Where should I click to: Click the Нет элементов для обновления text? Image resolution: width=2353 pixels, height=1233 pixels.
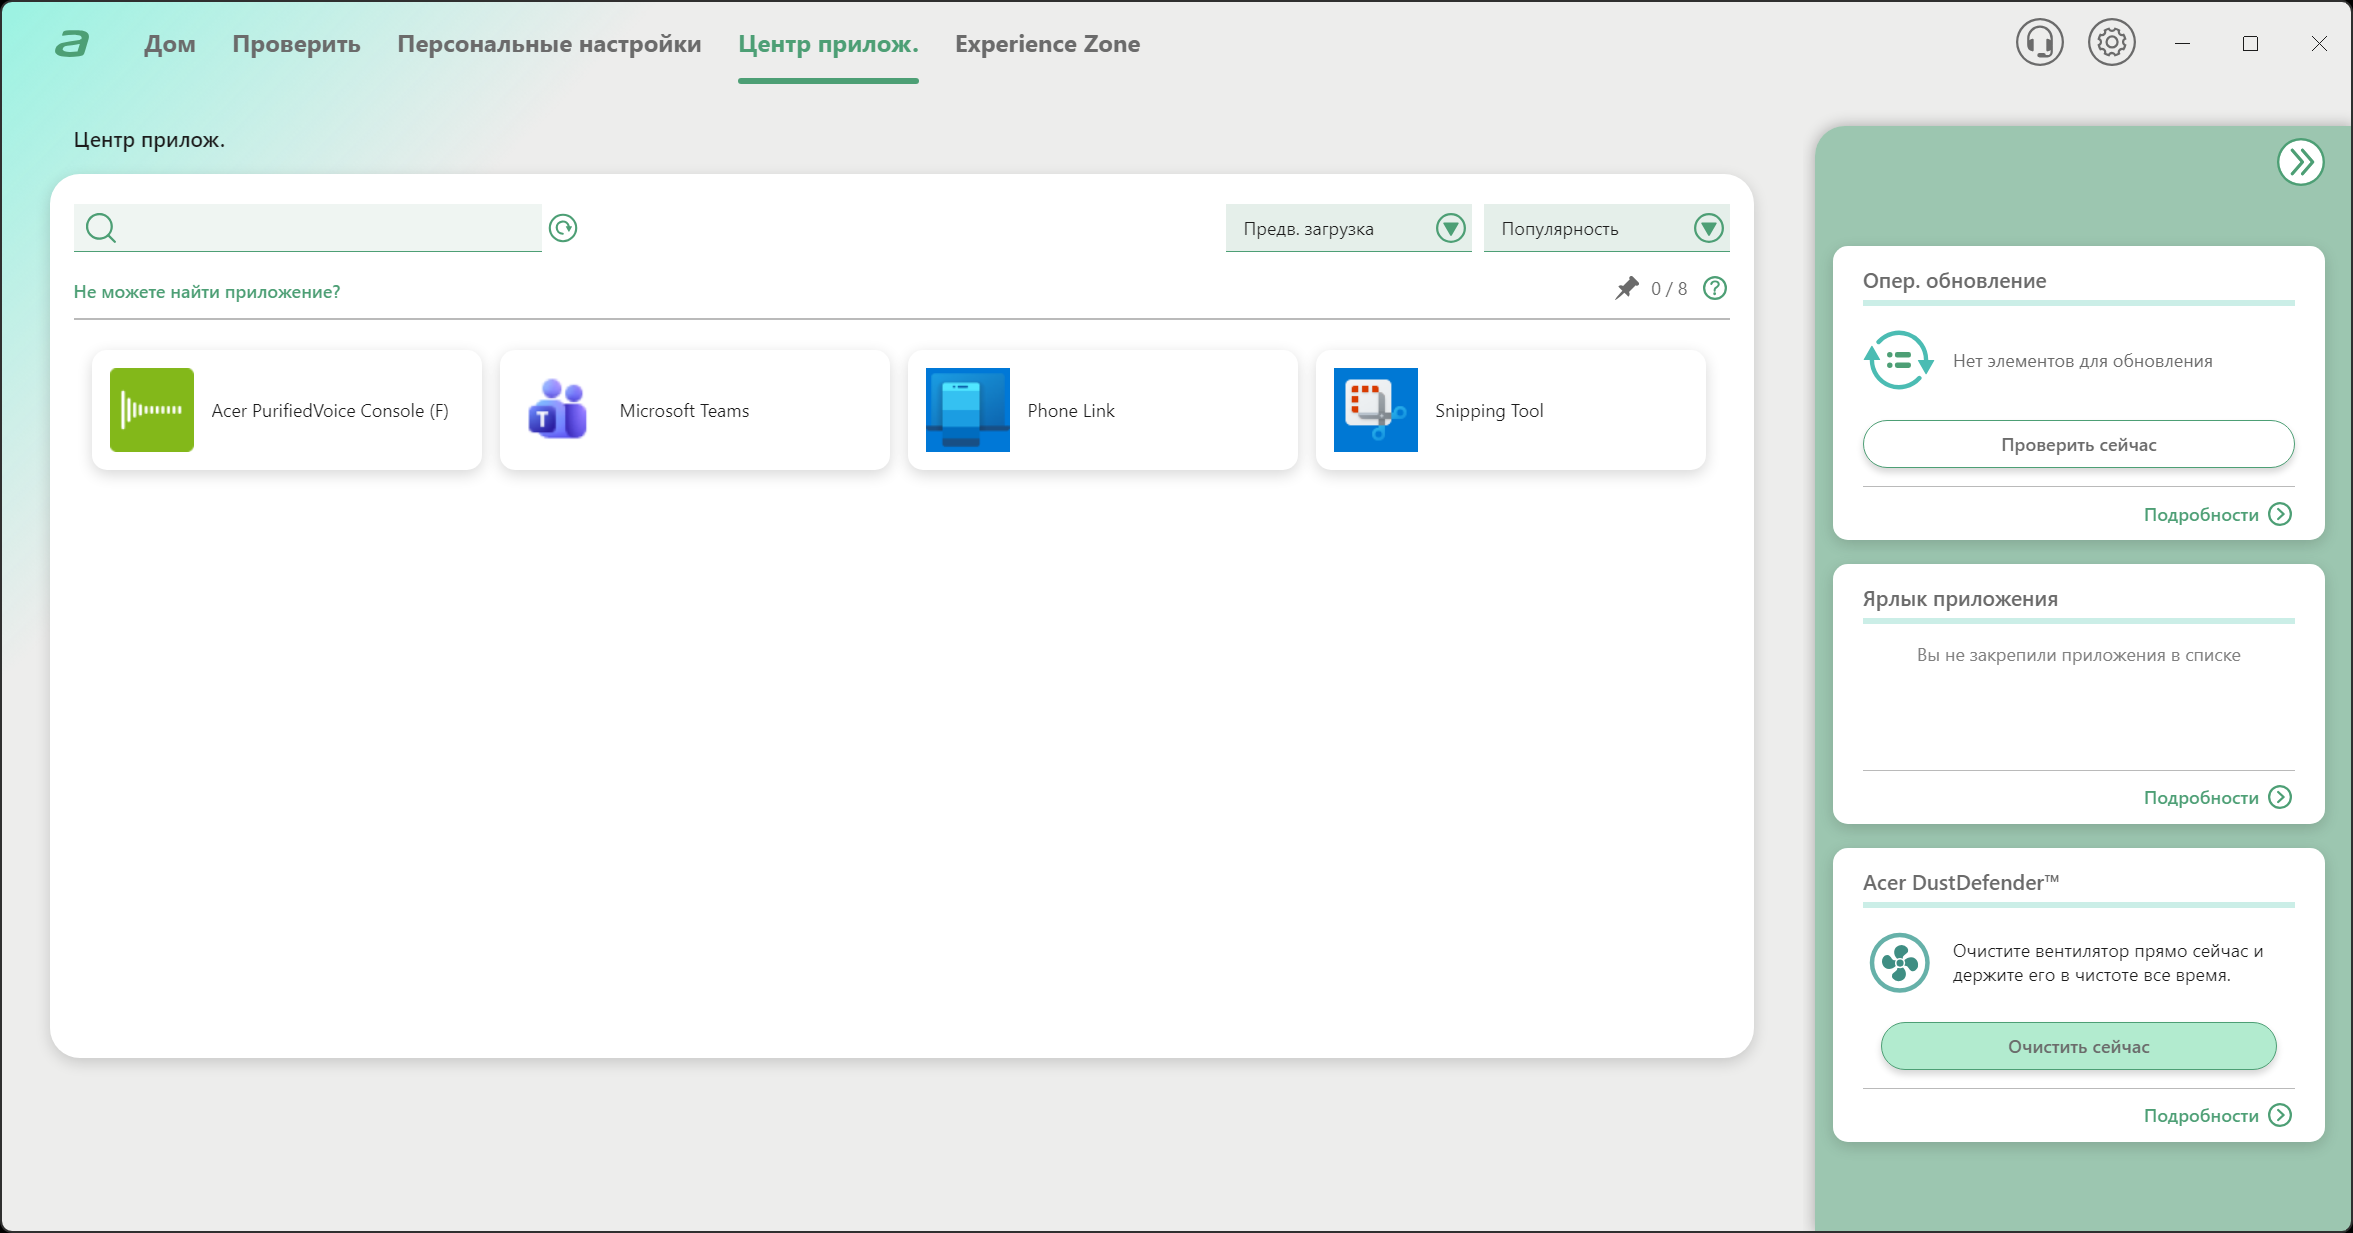[x=2082, y=361]
